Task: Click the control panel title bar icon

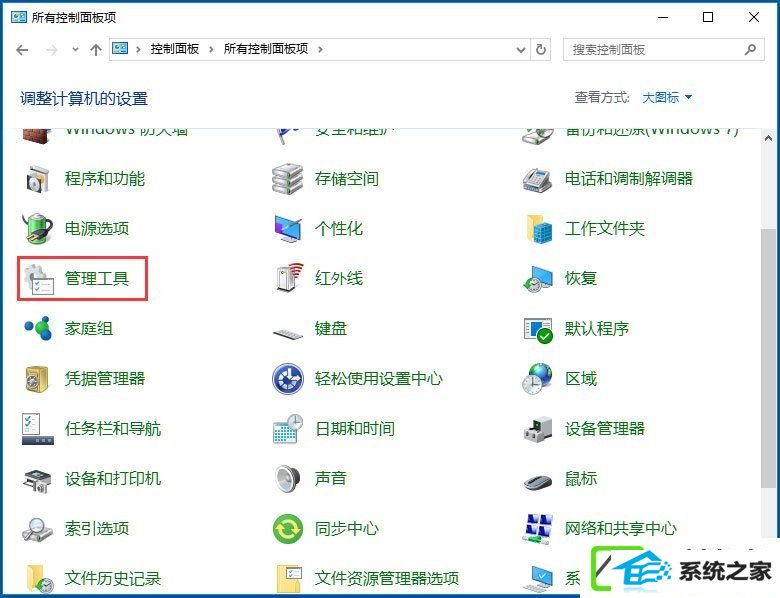Action: (18, 17)
